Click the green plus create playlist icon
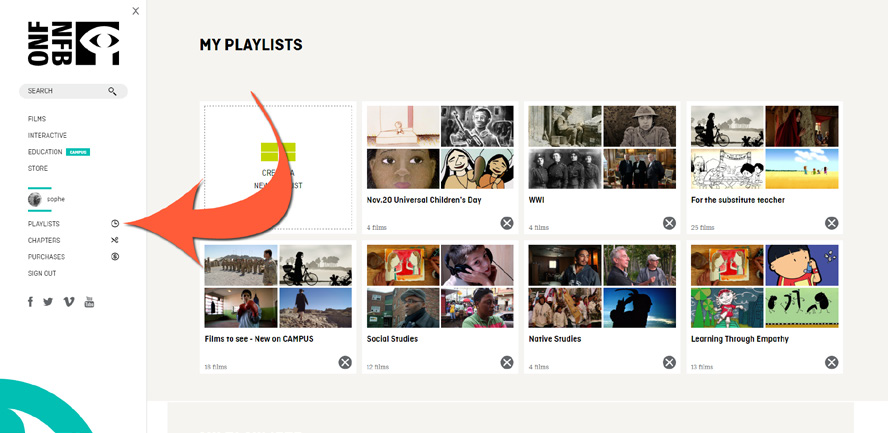 278,152
